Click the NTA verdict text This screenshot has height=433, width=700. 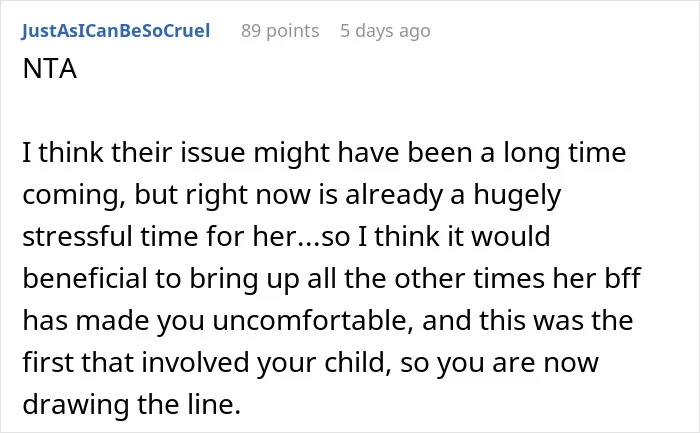pos(50,69)
